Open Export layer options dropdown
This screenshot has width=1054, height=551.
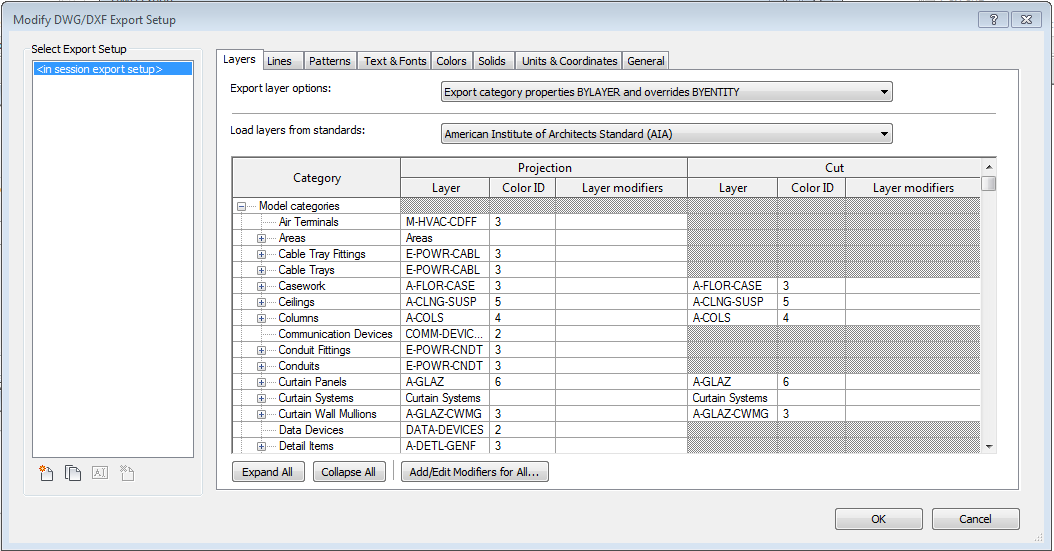tap(667, 92)
